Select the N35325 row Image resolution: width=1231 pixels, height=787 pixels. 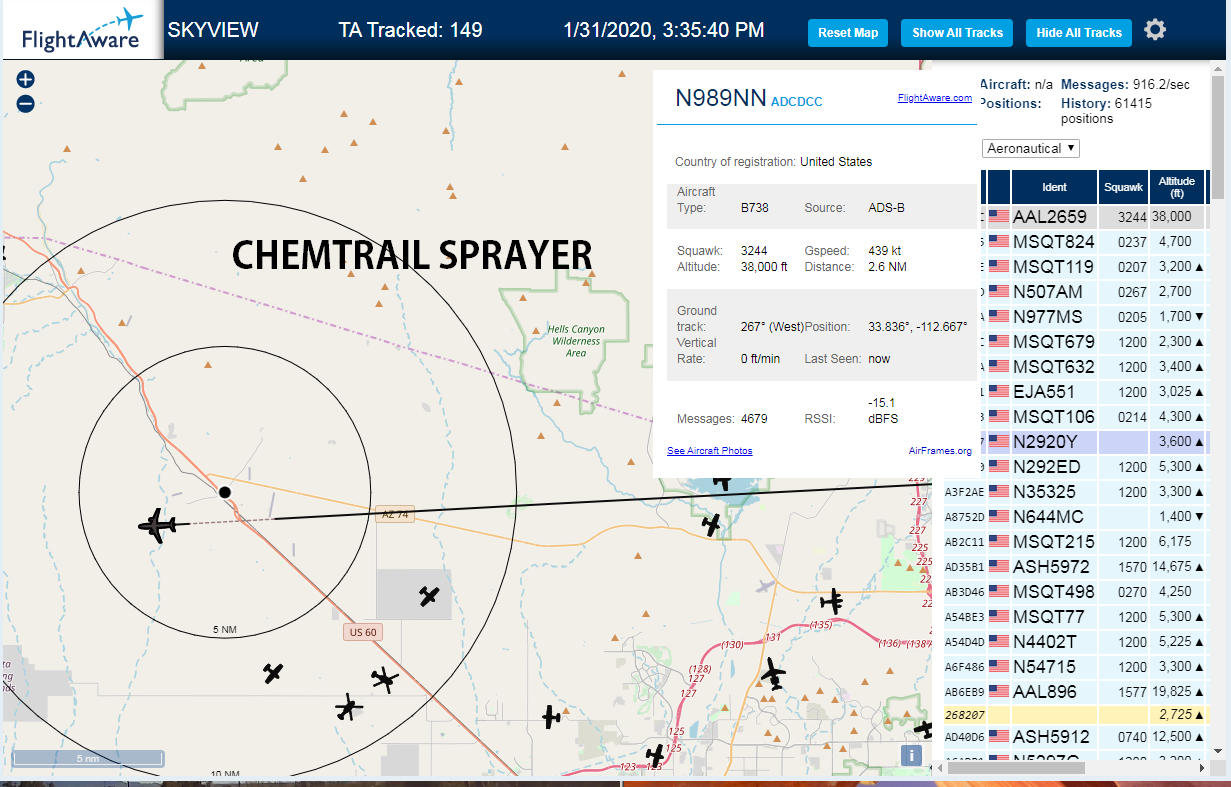1075,491
